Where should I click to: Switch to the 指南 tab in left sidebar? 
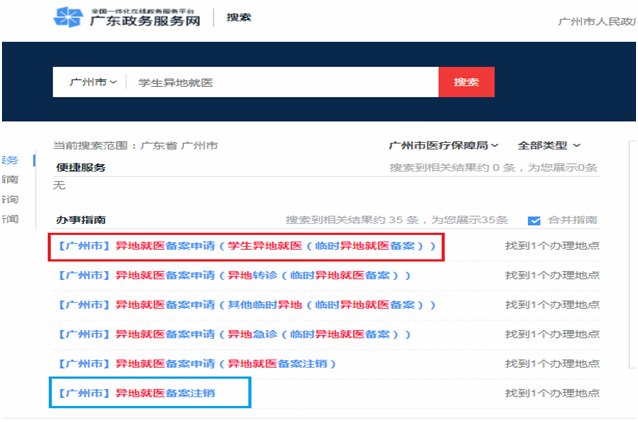[10, 179]
